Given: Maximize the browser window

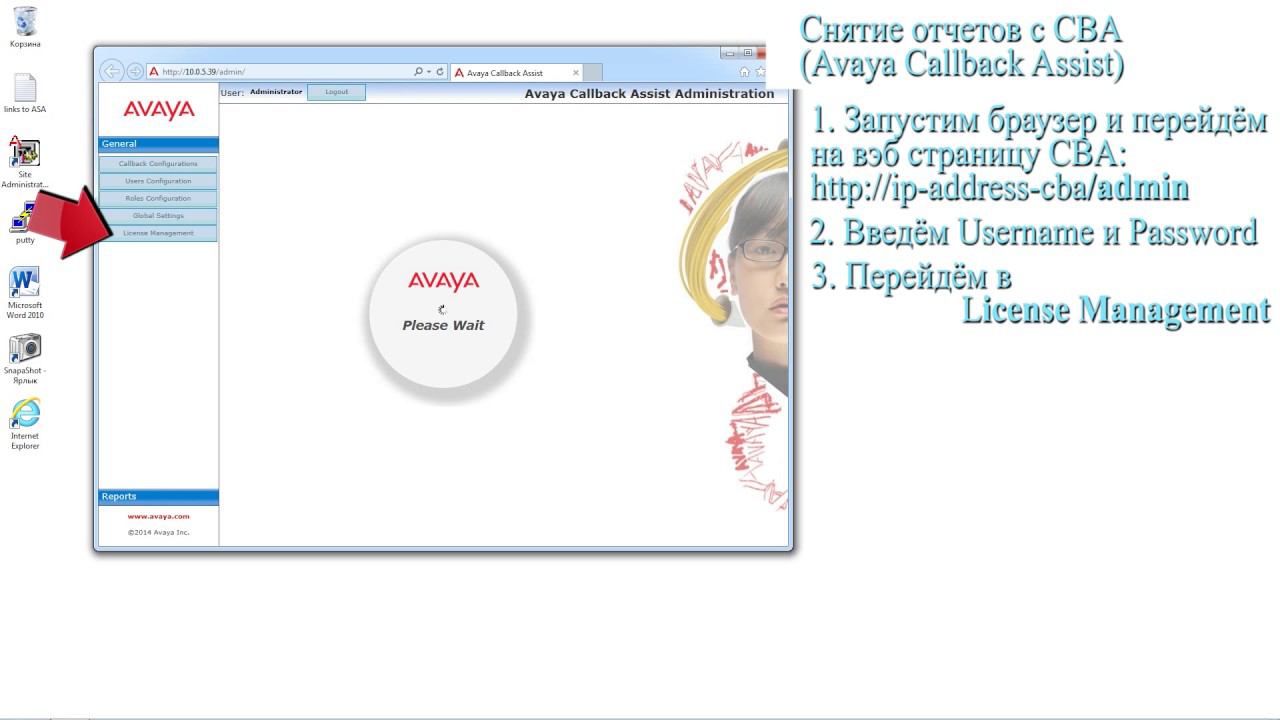Looking at the screenshot, I should (748, 53).
